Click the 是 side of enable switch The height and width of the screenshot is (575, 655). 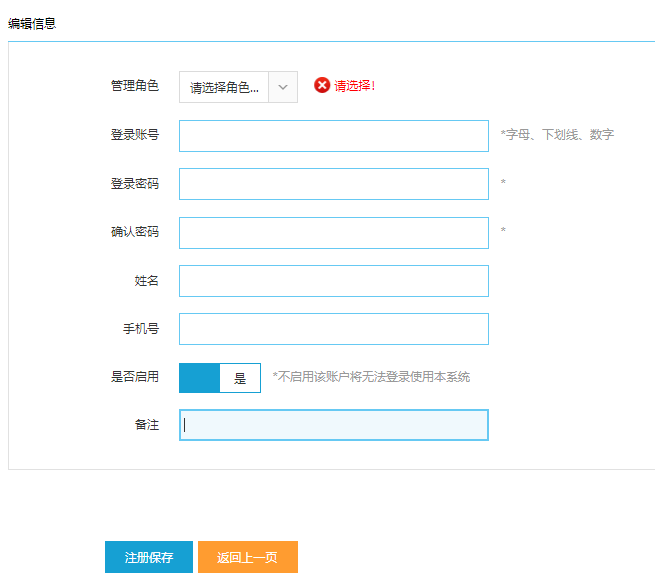tap(240, 378)
